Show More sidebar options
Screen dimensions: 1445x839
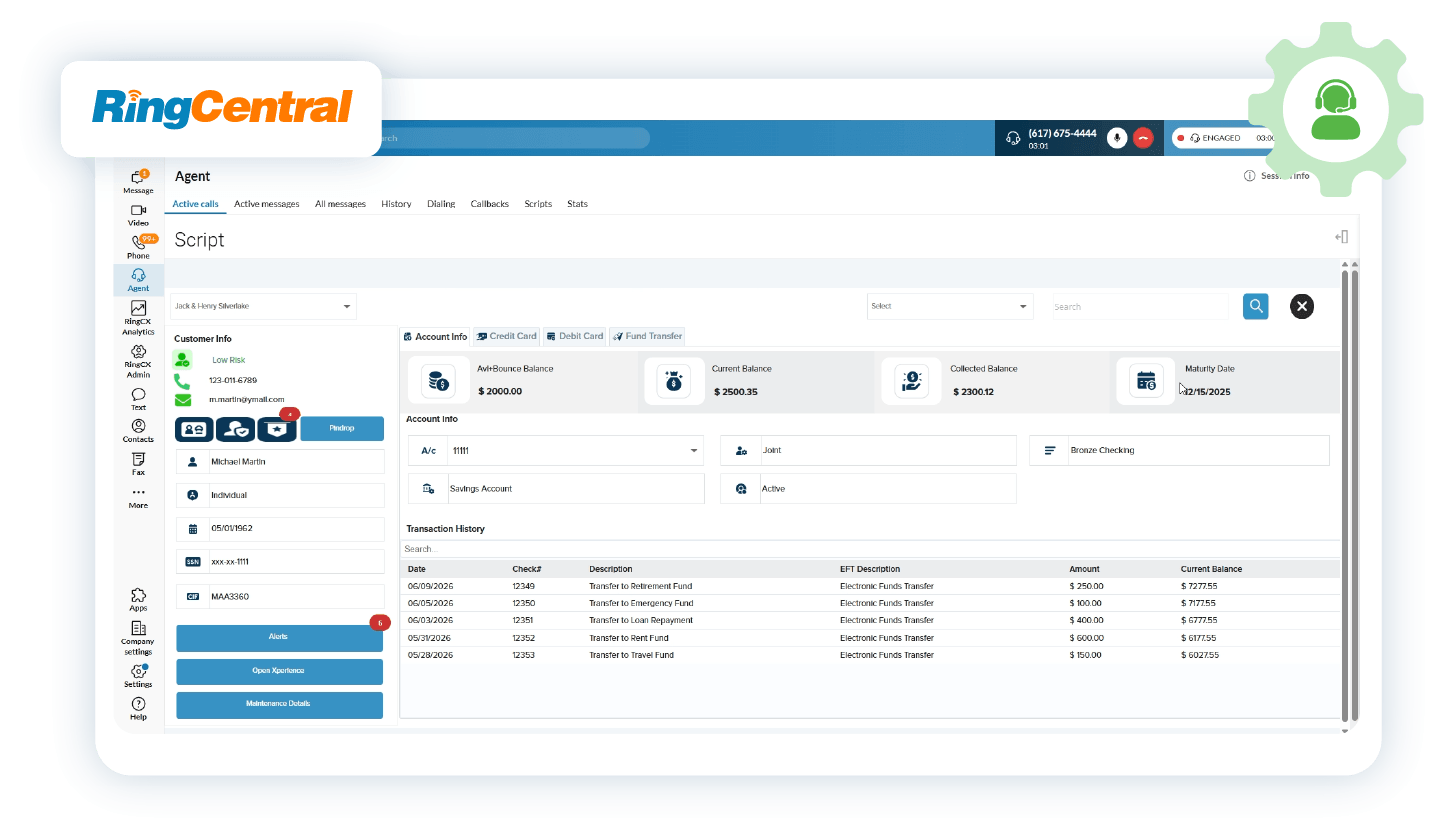point(138,498)
